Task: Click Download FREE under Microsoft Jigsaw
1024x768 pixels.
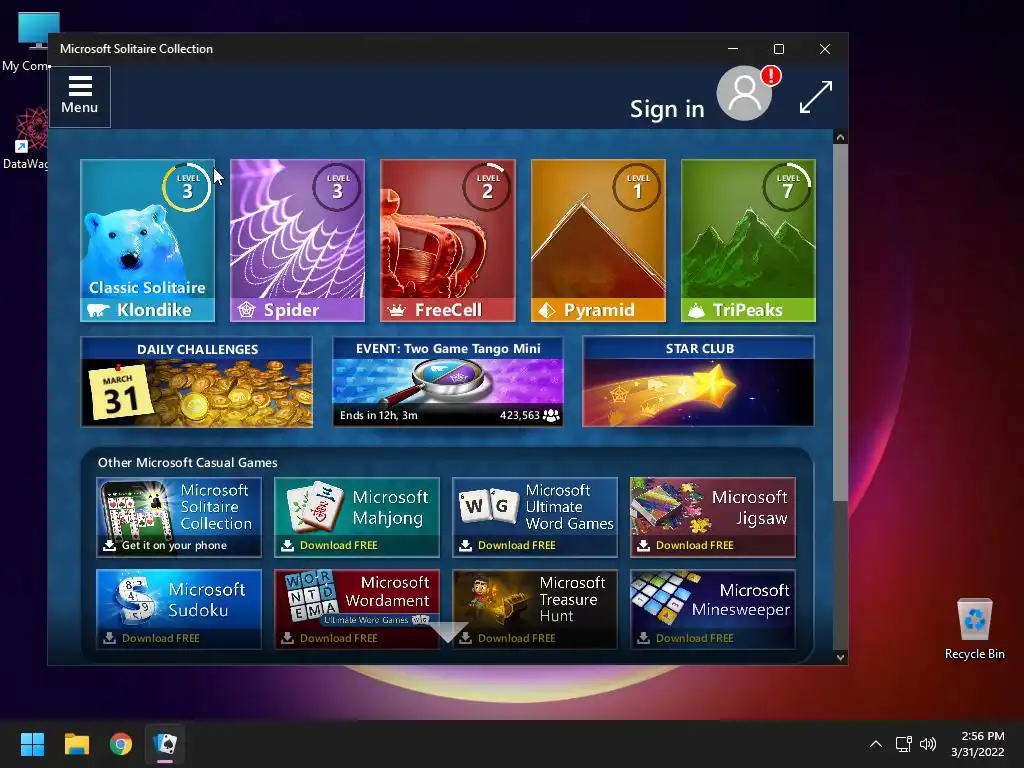Action: pyautogui.click(x=694, y=545)
